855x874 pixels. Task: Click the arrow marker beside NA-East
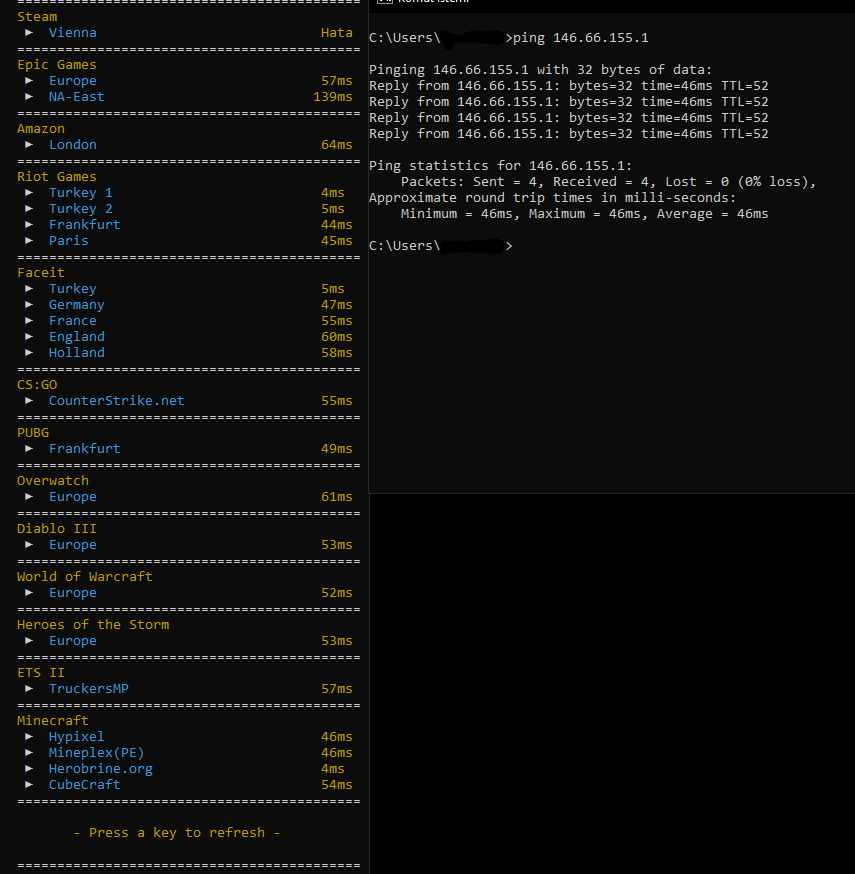[29, 97]
